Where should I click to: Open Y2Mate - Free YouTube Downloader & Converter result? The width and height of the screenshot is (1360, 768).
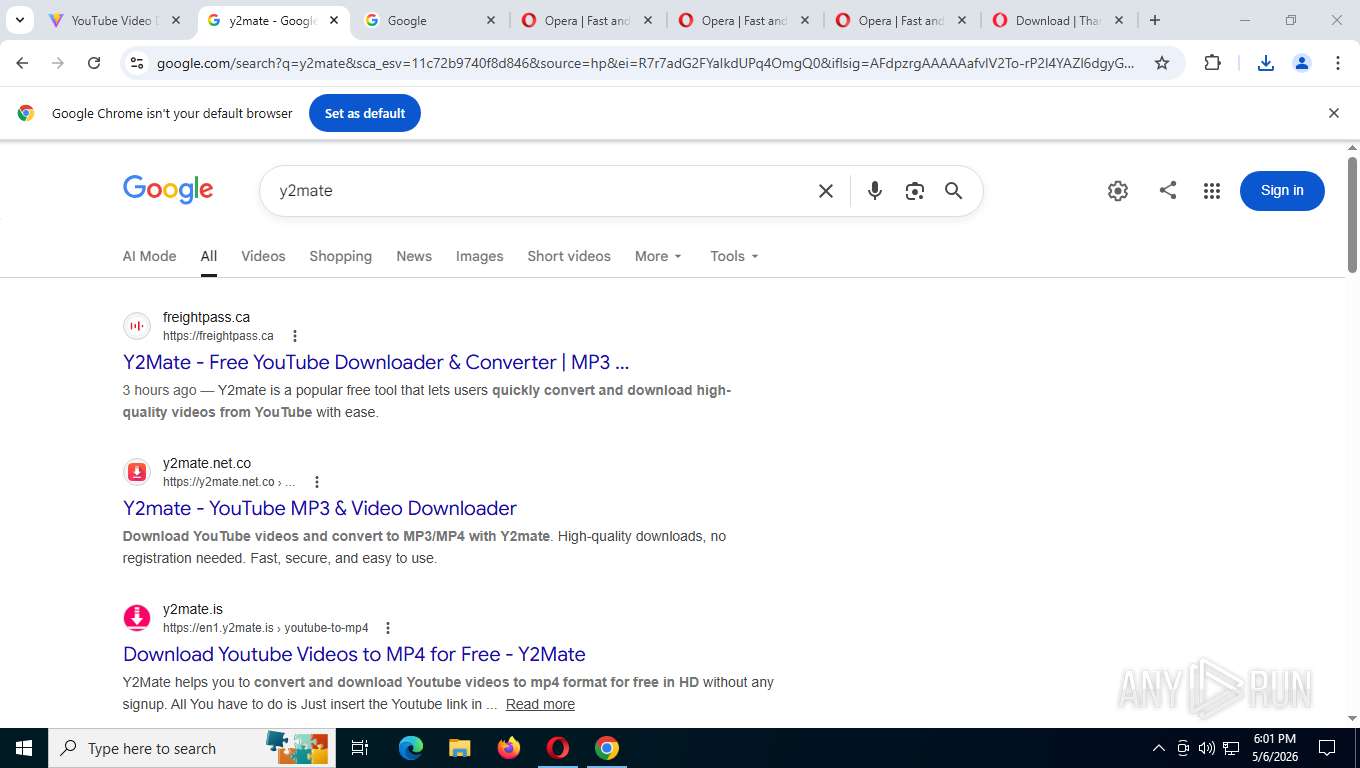pos(376,362)
